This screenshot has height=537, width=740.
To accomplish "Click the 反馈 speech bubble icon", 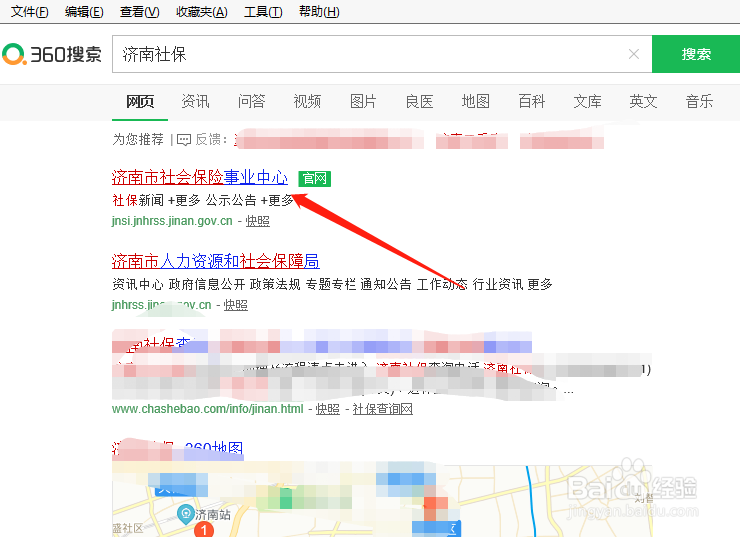I will point(184,140).
